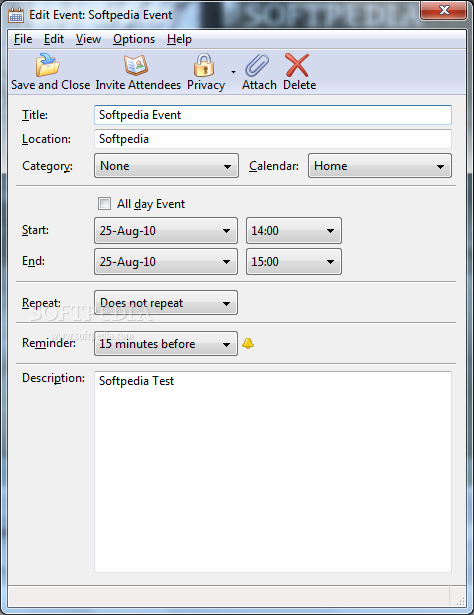The height and width of the screenshot is (615, 474).
Task: Open the View menu
Action: tap(88, 39)
